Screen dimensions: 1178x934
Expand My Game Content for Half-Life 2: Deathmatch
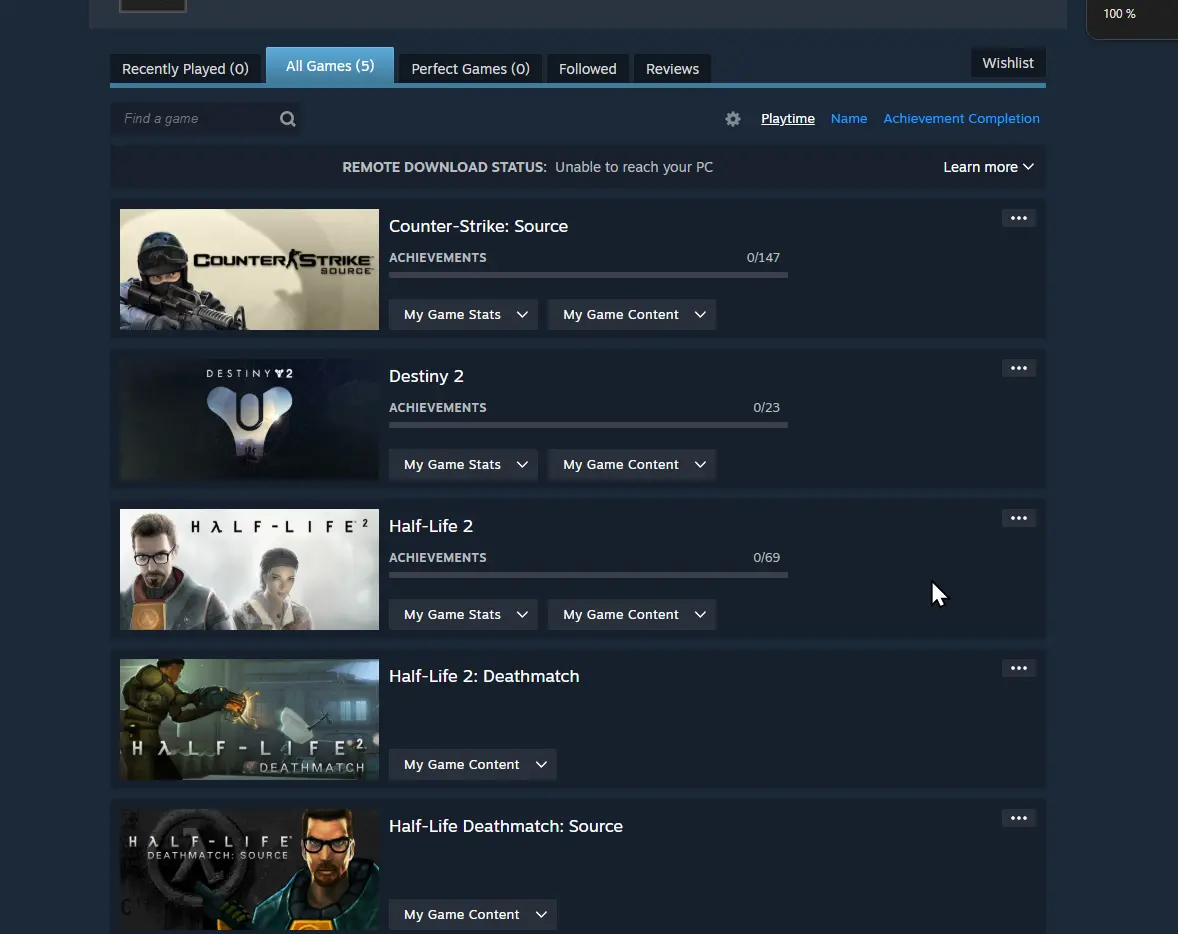pyautogui.click(x=473, y=764)
